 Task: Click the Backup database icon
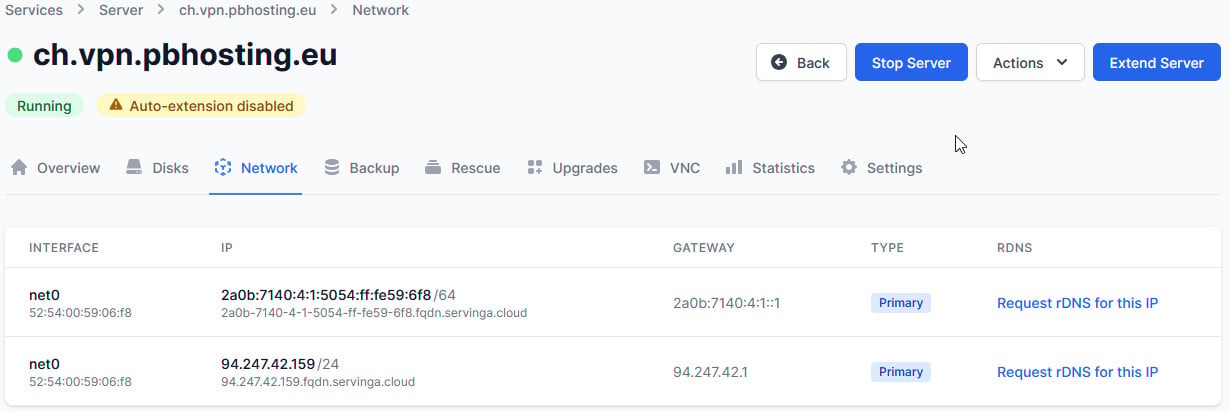(332, 168)
